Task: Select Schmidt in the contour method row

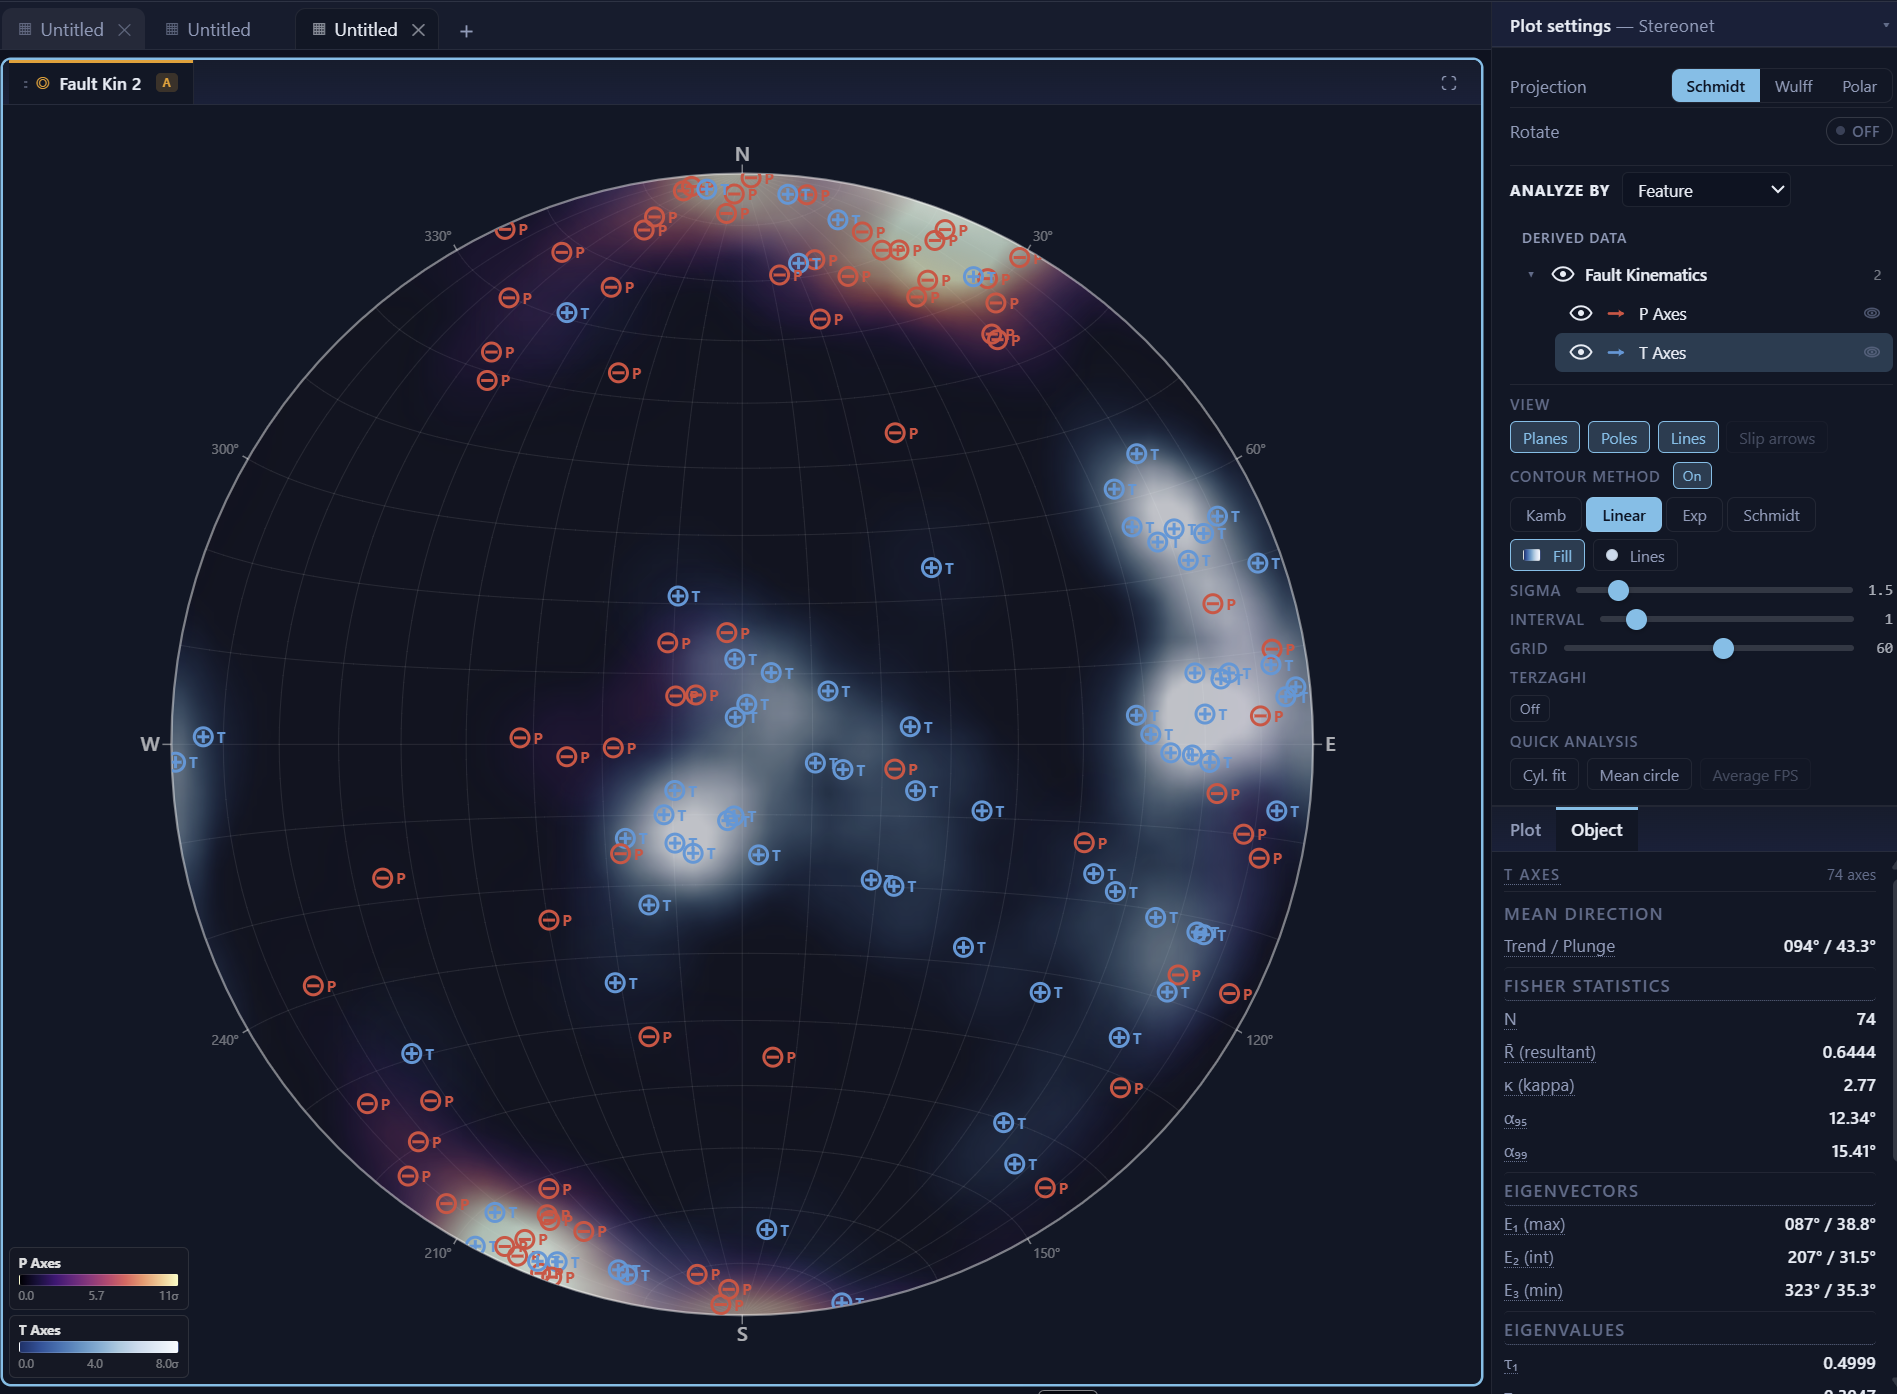Action: tap(1771, 515)
